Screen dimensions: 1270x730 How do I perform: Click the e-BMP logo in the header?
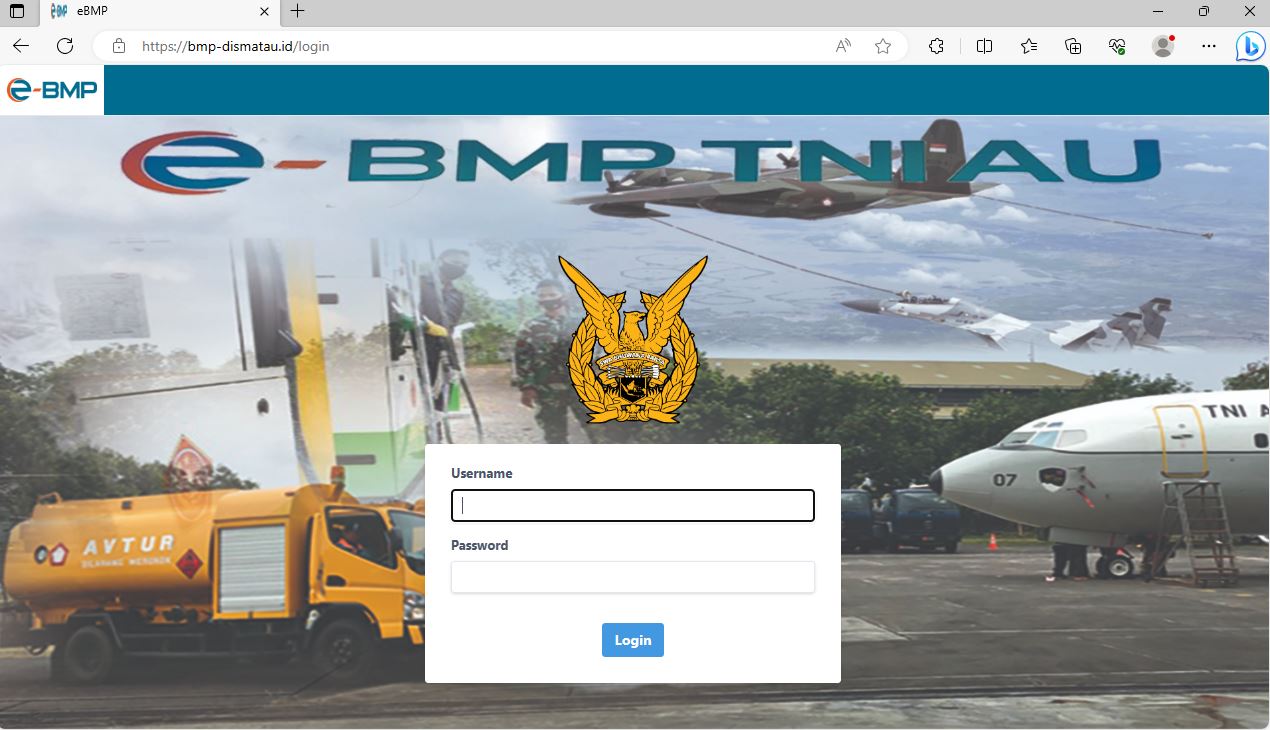[x=52, y=90]
